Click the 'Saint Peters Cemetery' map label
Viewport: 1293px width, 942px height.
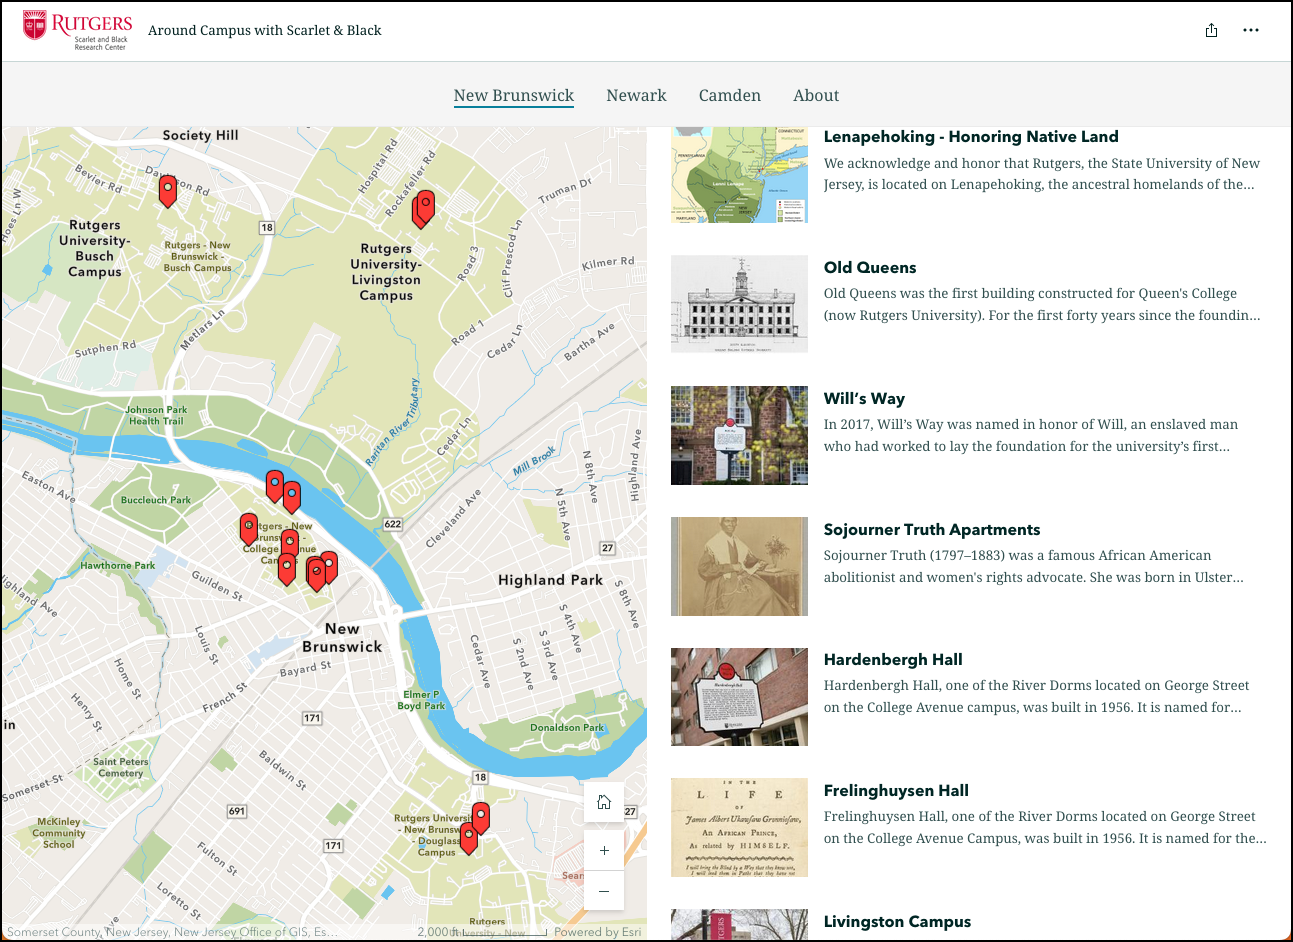pos(121,767)
